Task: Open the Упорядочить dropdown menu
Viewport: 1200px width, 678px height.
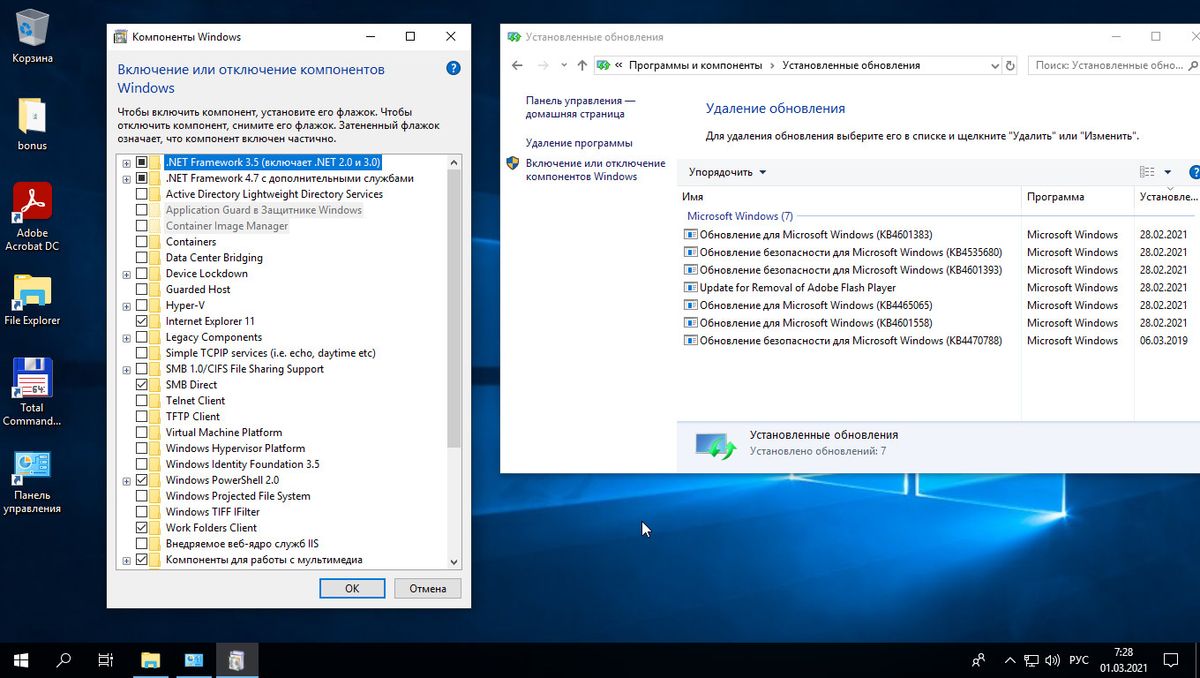Action: 728,172
